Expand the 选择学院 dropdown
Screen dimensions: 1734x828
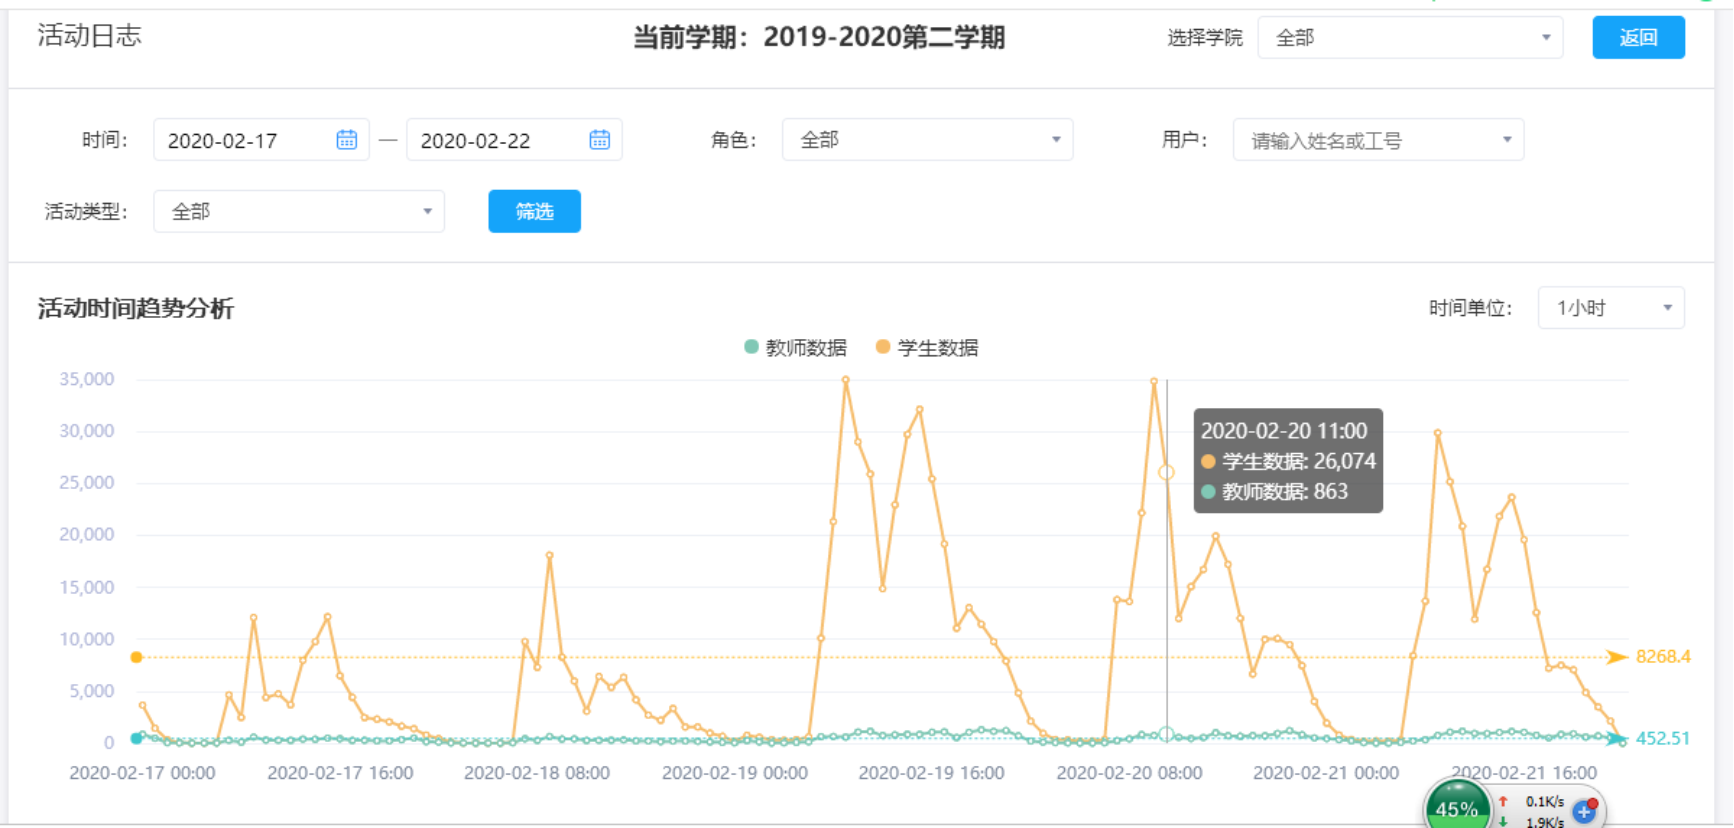1409,38
